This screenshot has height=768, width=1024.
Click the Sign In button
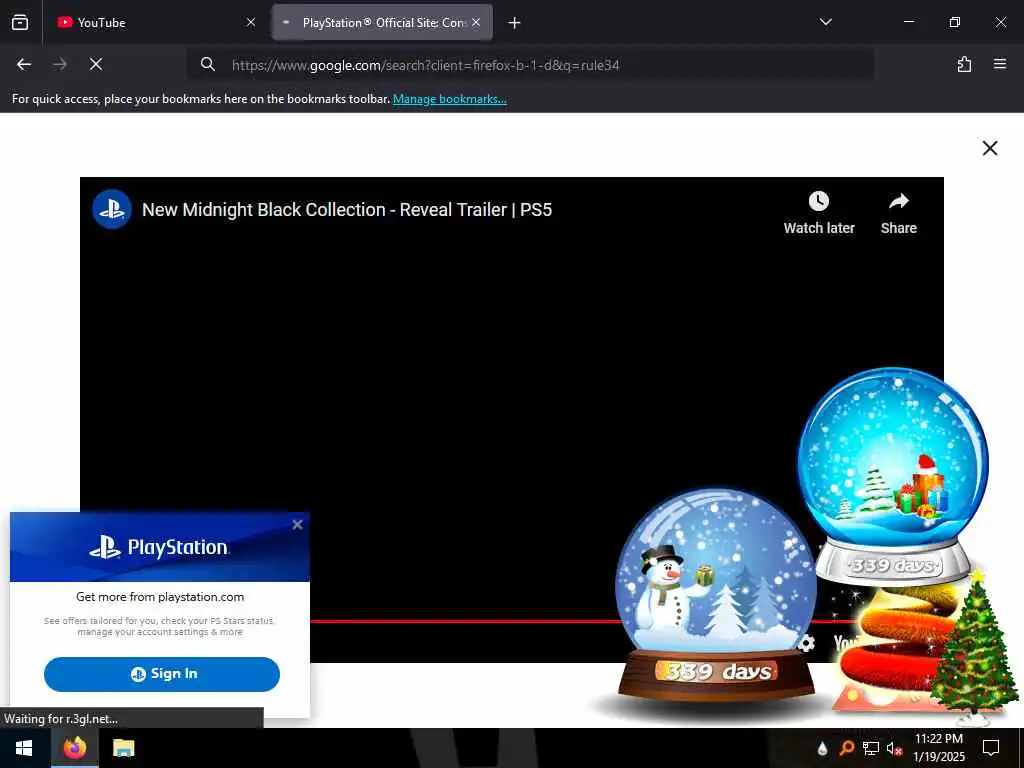[162, 674]
